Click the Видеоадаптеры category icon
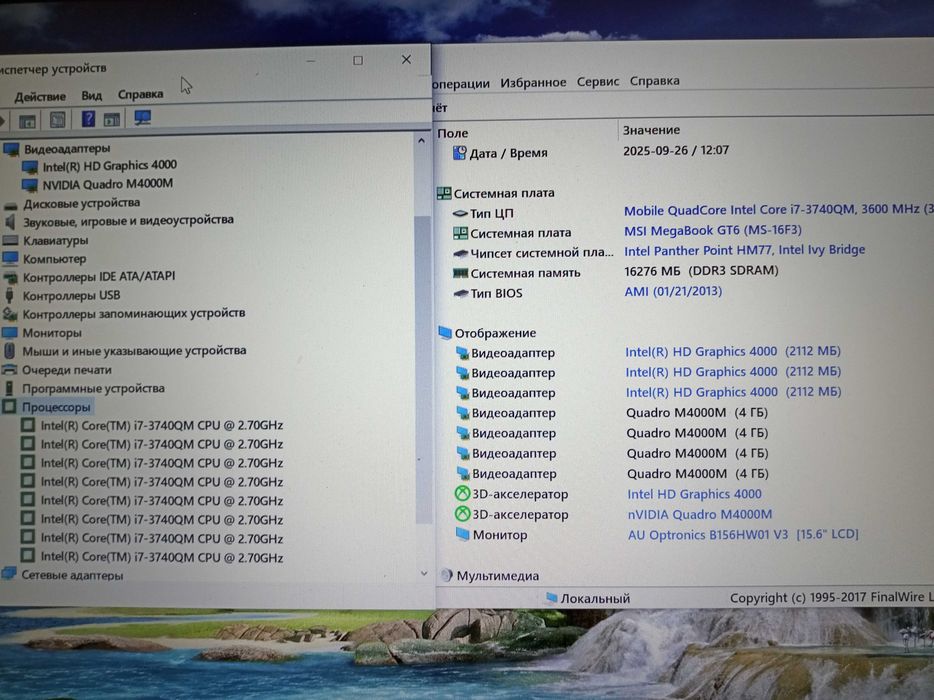The height and width of the screenshot is (700, 934). click(11, 149)
